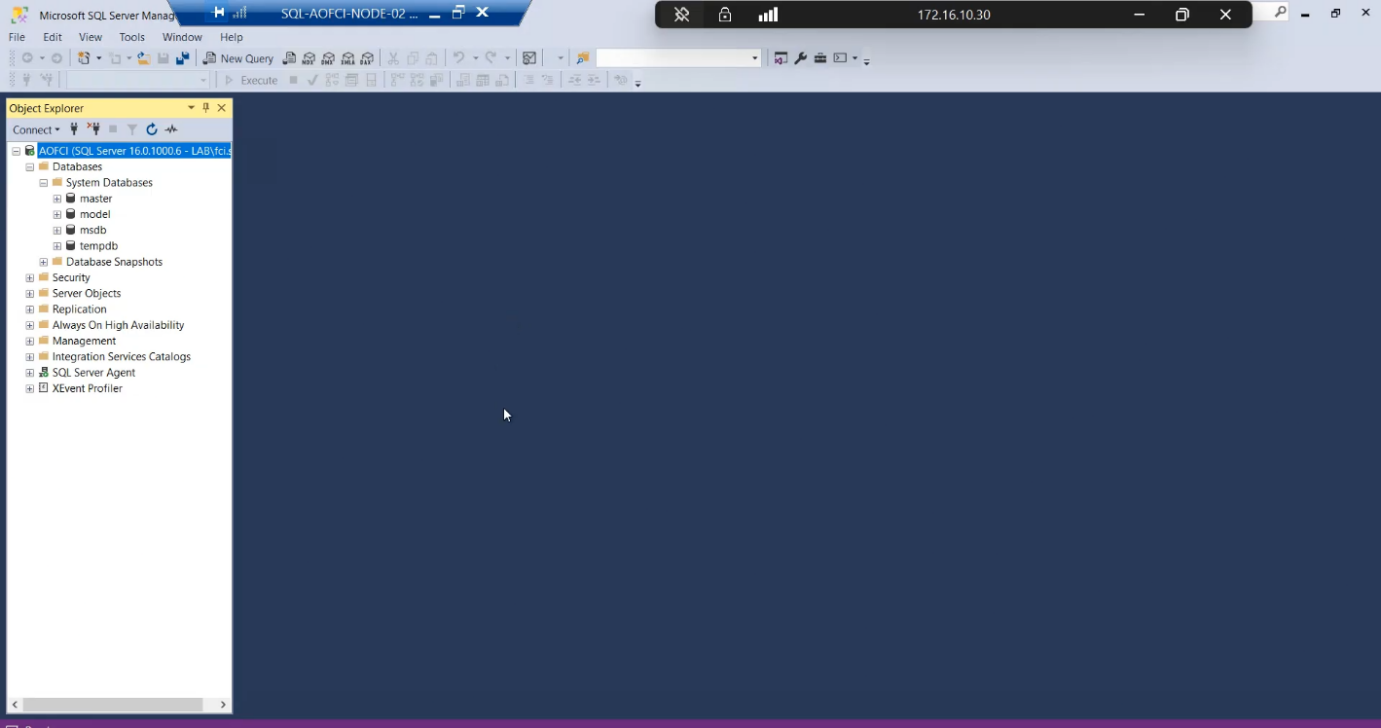Click the Activity Monitor icon in toolbar

point(530,58)
